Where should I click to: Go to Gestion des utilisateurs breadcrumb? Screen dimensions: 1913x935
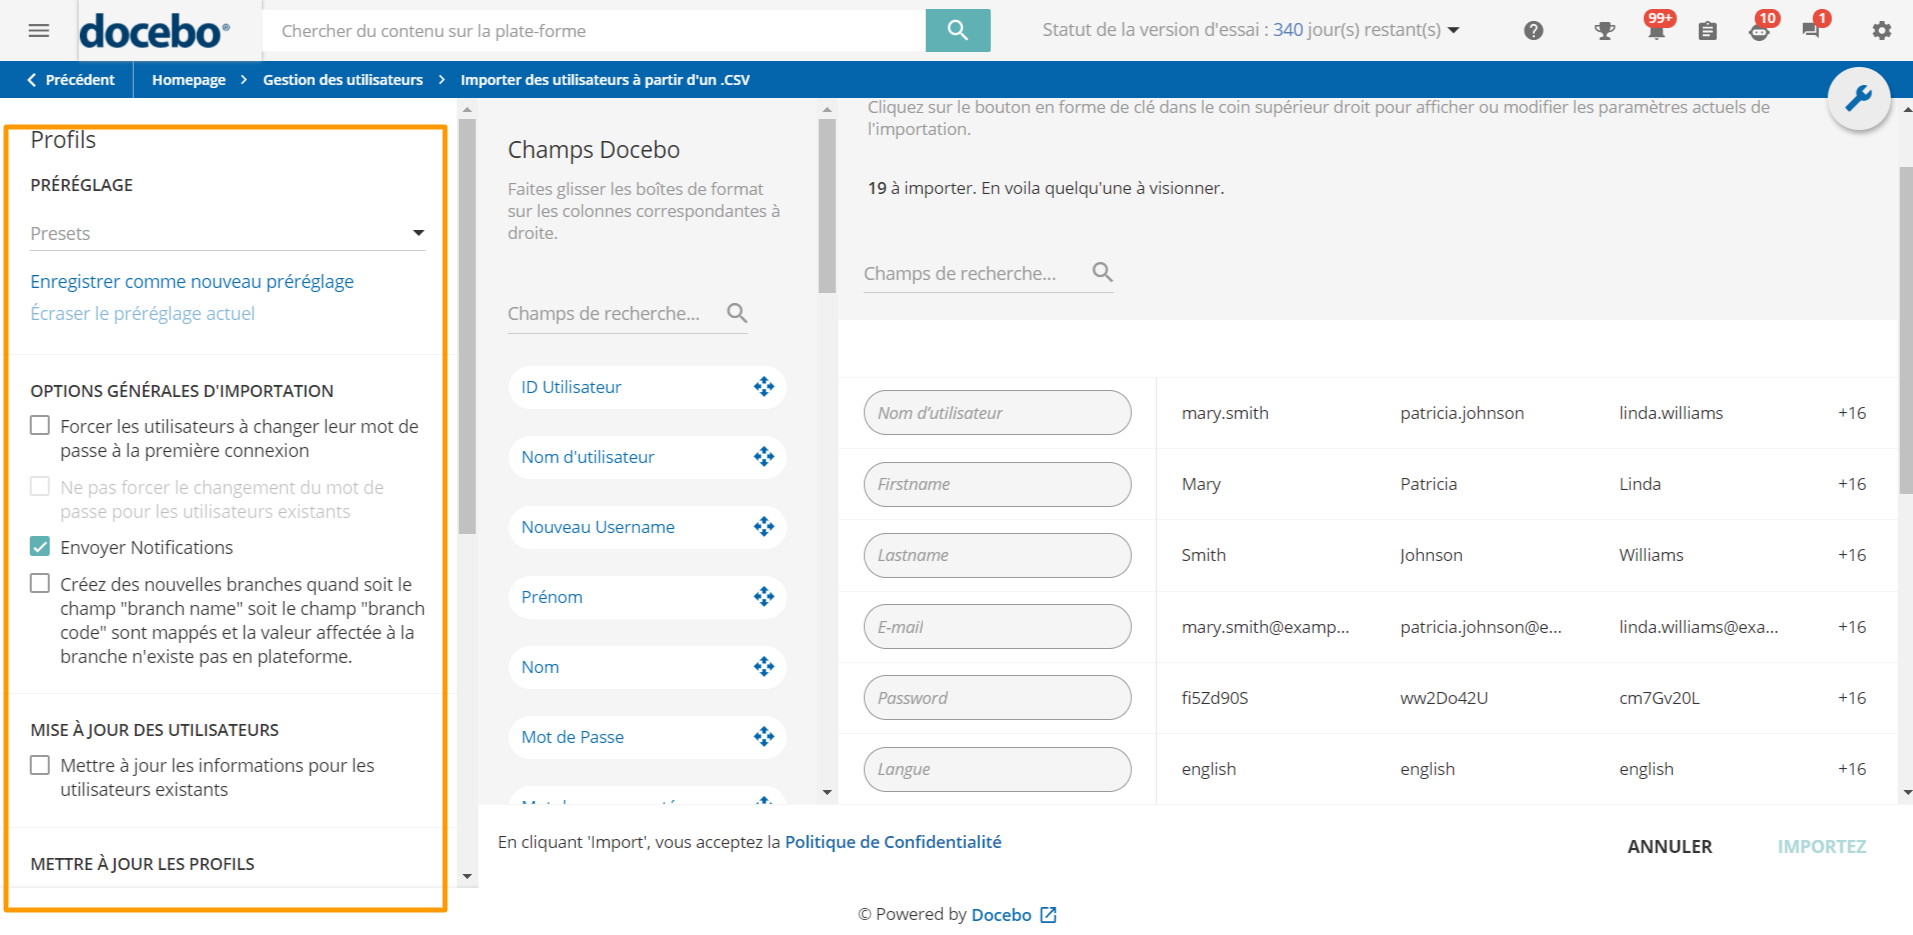click(x=342, y=80)
